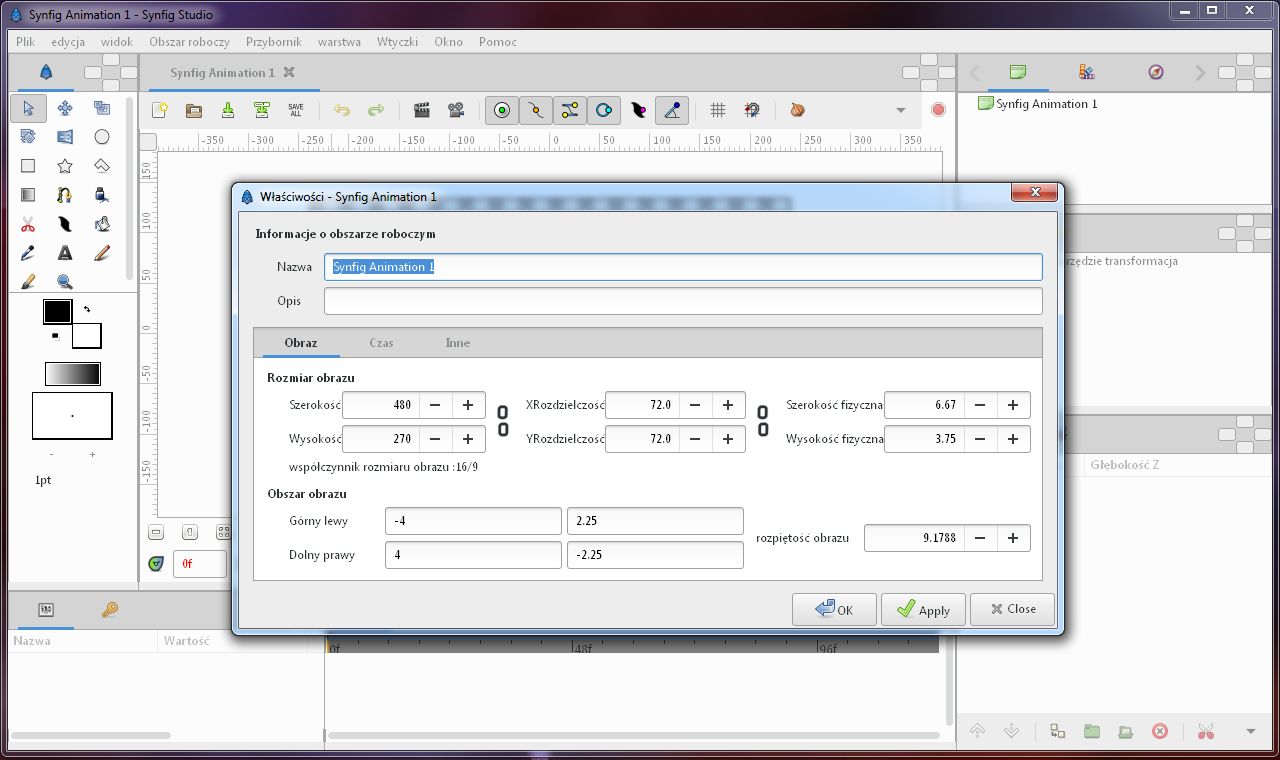Select the Smooth Move tool
The image size is (1280, 760).
pos(65,108)
